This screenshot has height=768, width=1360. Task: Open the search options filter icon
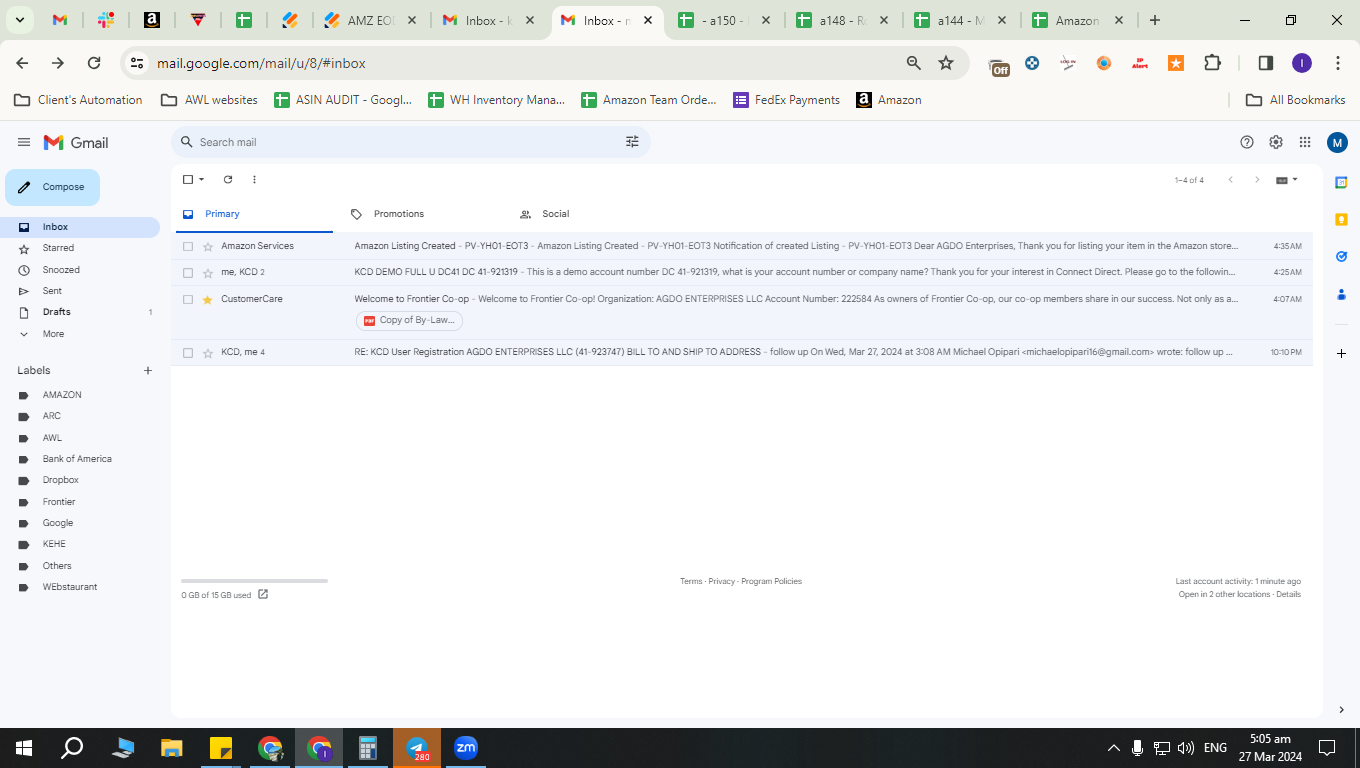pos(632,142)
